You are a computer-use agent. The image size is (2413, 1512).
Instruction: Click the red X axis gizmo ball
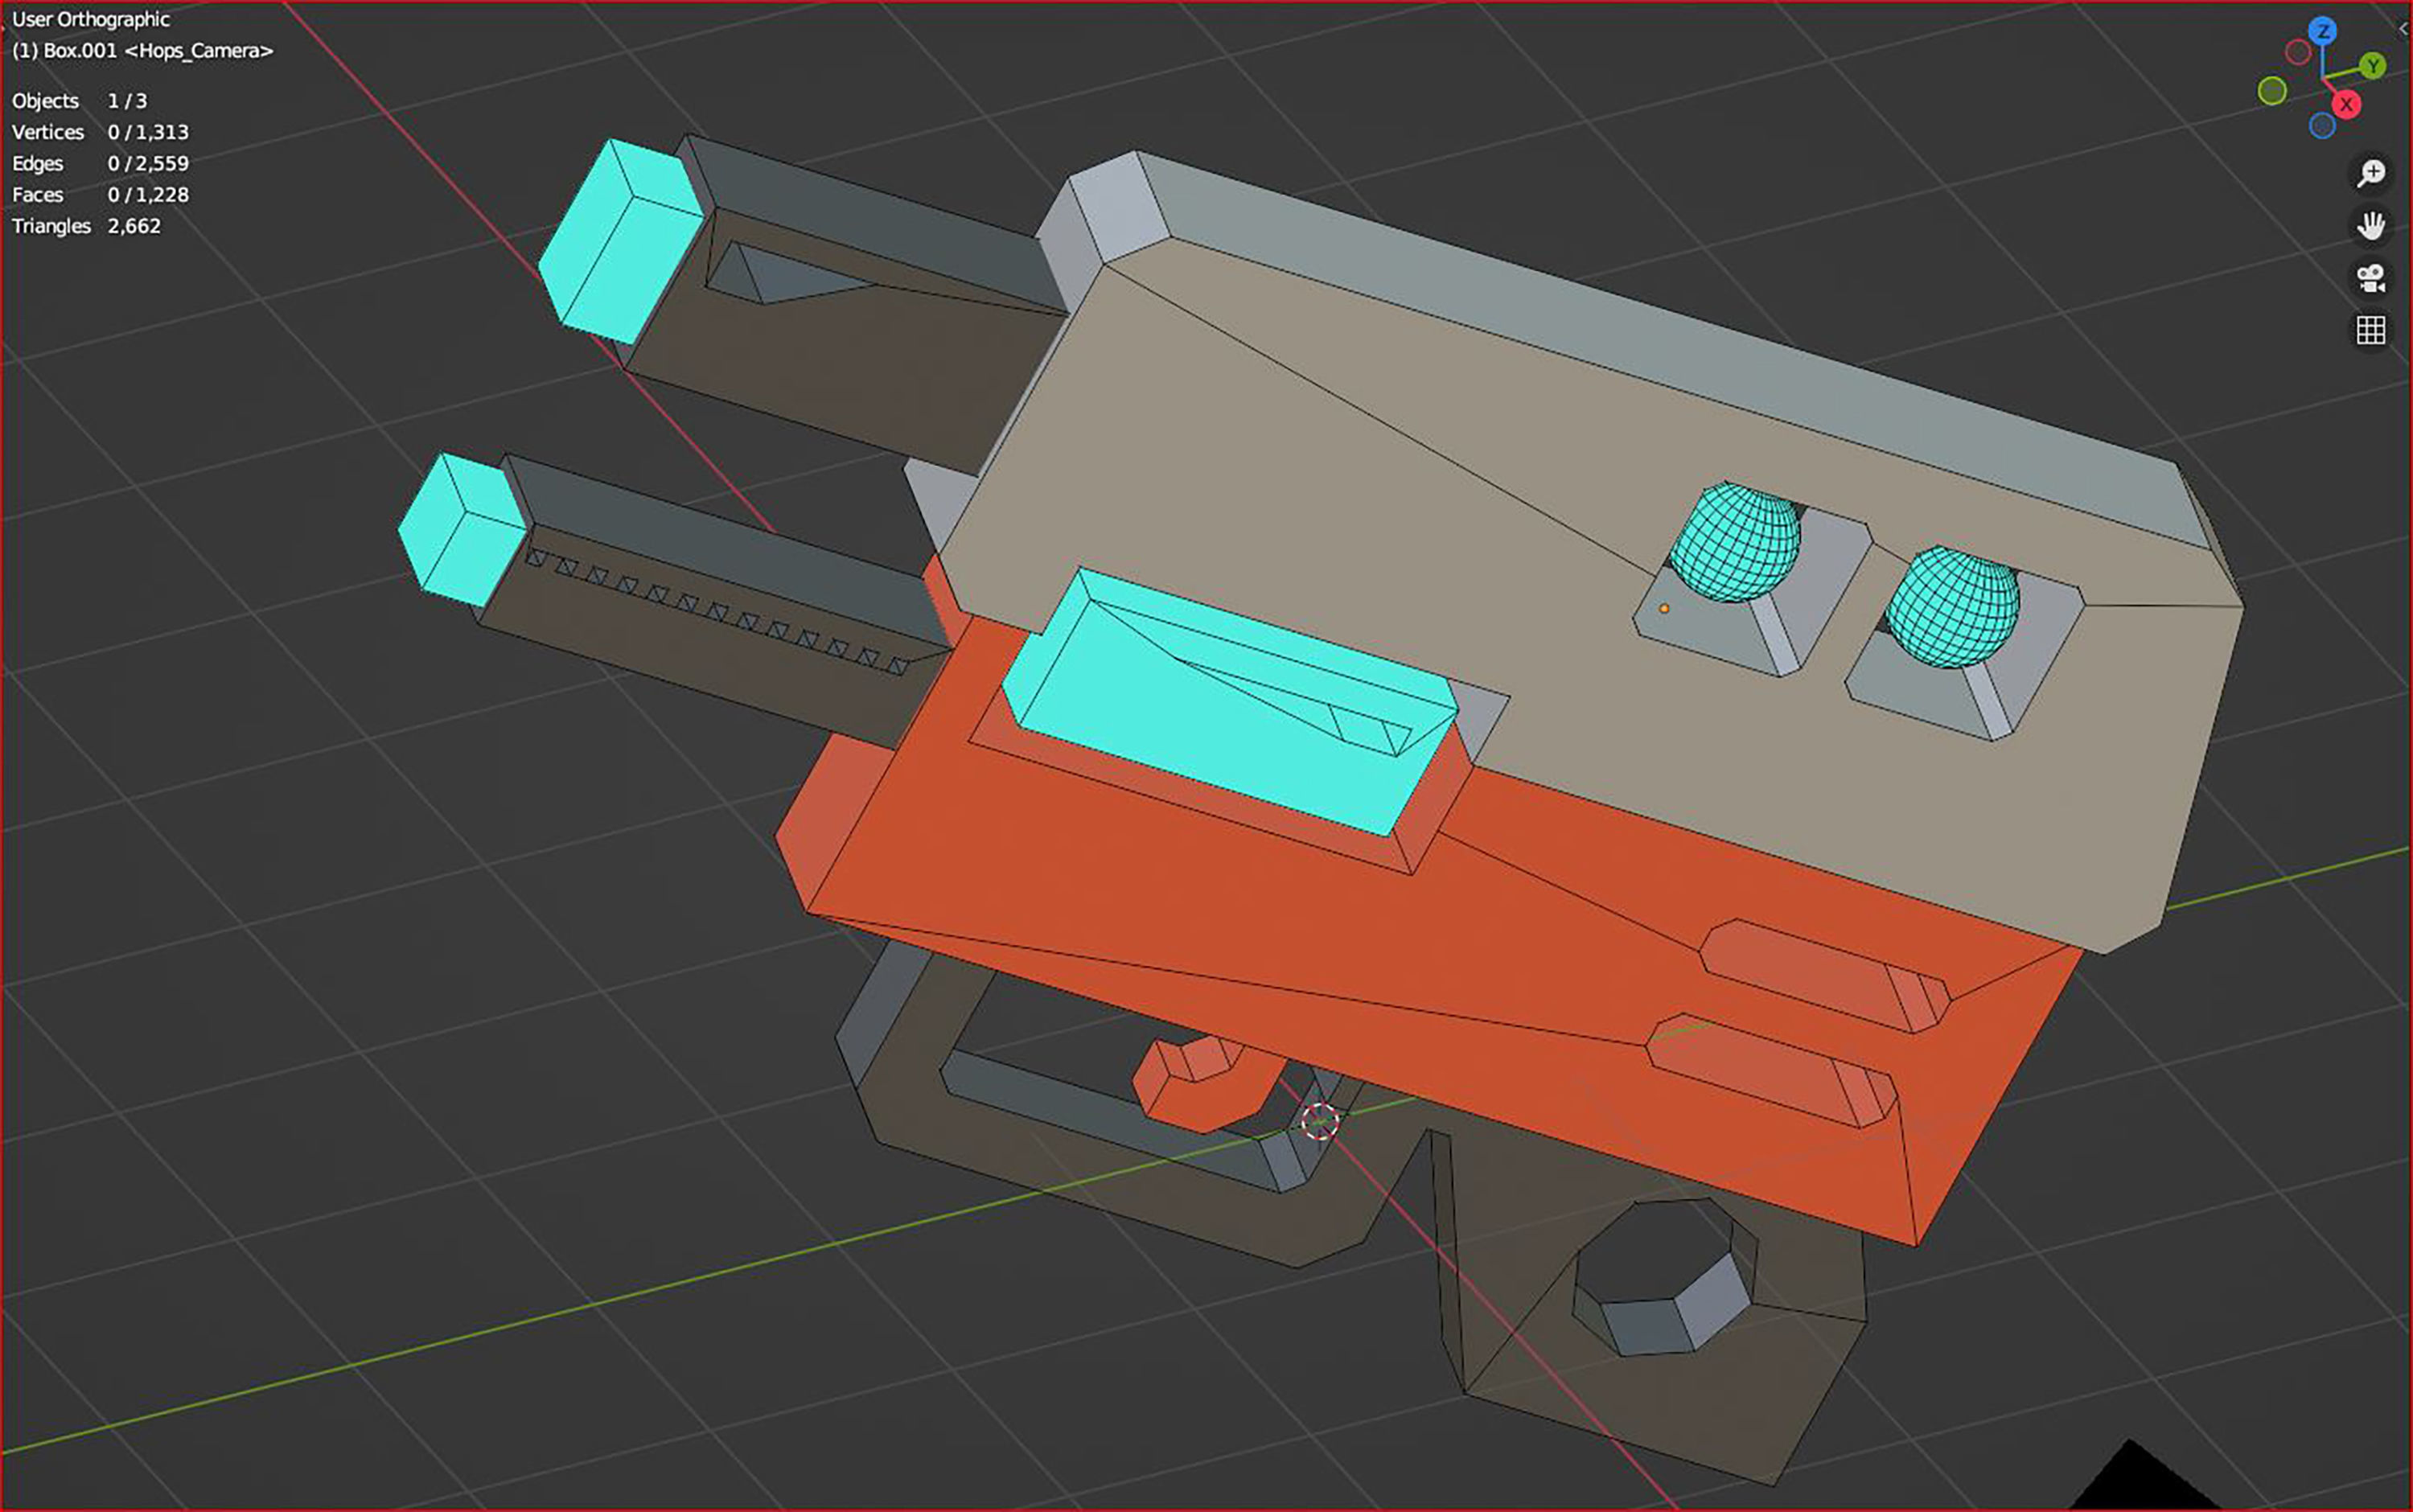[x=2346, y=104]
